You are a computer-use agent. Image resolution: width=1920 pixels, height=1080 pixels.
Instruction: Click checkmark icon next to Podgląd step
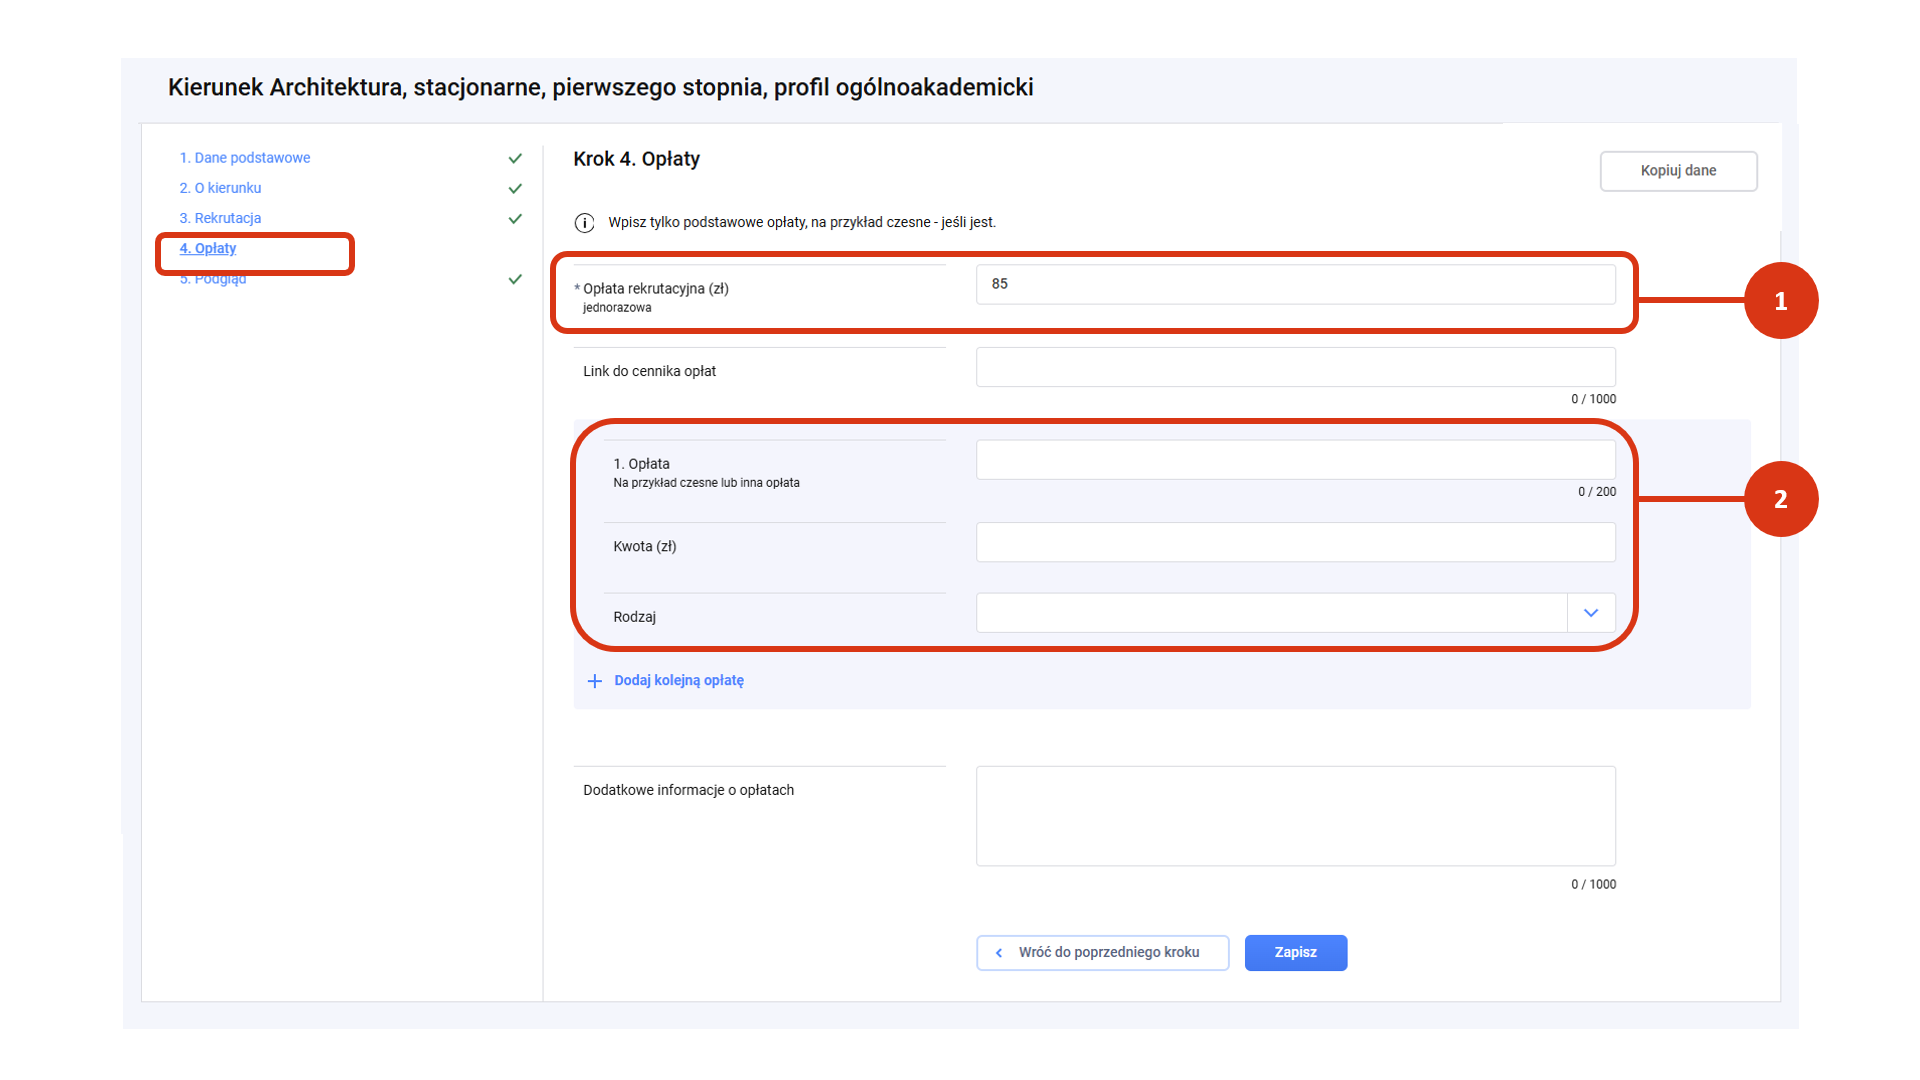(x=515, y=279)
